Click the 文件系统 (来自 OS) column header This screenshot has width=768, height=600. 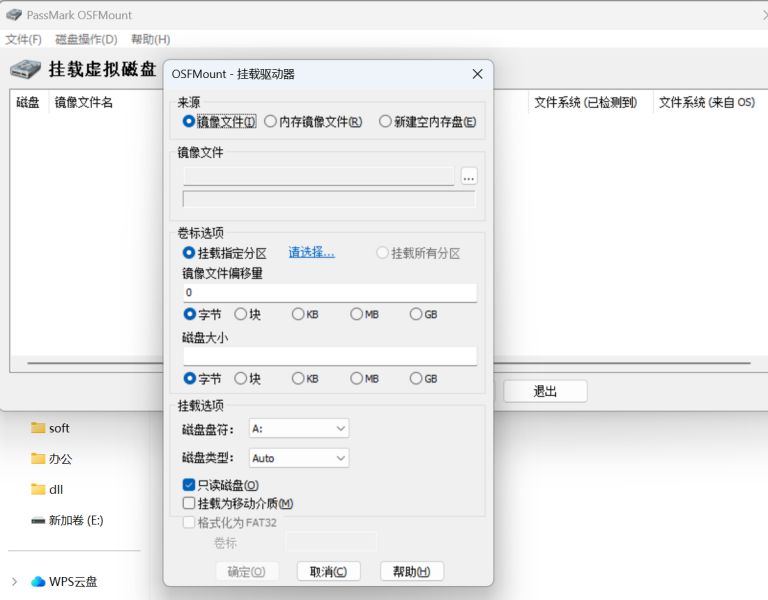[x=707, y=102]
